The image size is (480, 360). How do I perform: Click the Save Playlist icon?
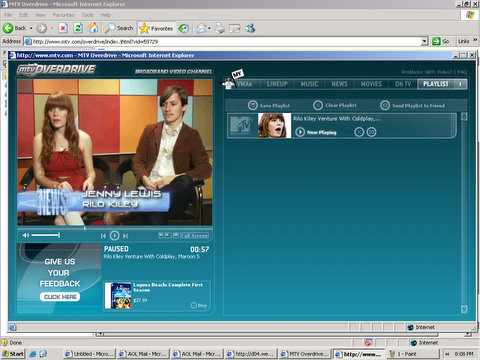pyautogui.click(x=253, y=105)
